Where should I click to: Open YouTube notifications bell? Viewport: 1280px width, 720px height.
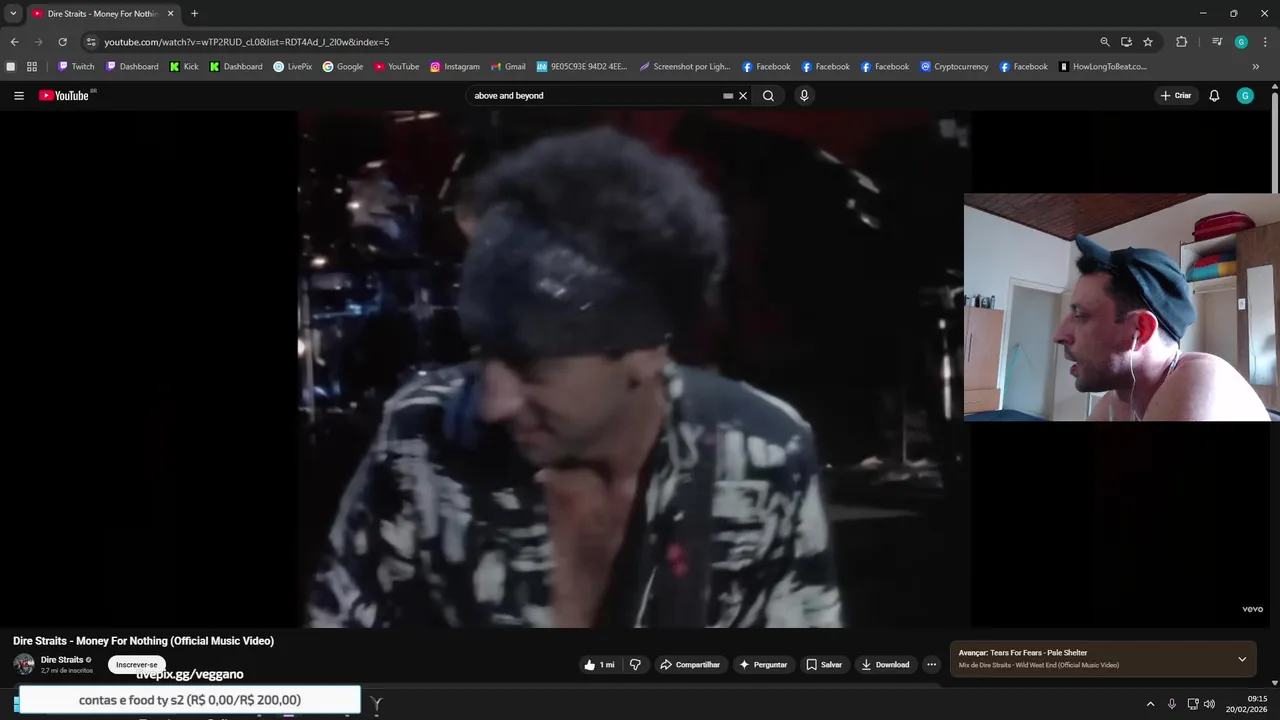coord(1214,96)
